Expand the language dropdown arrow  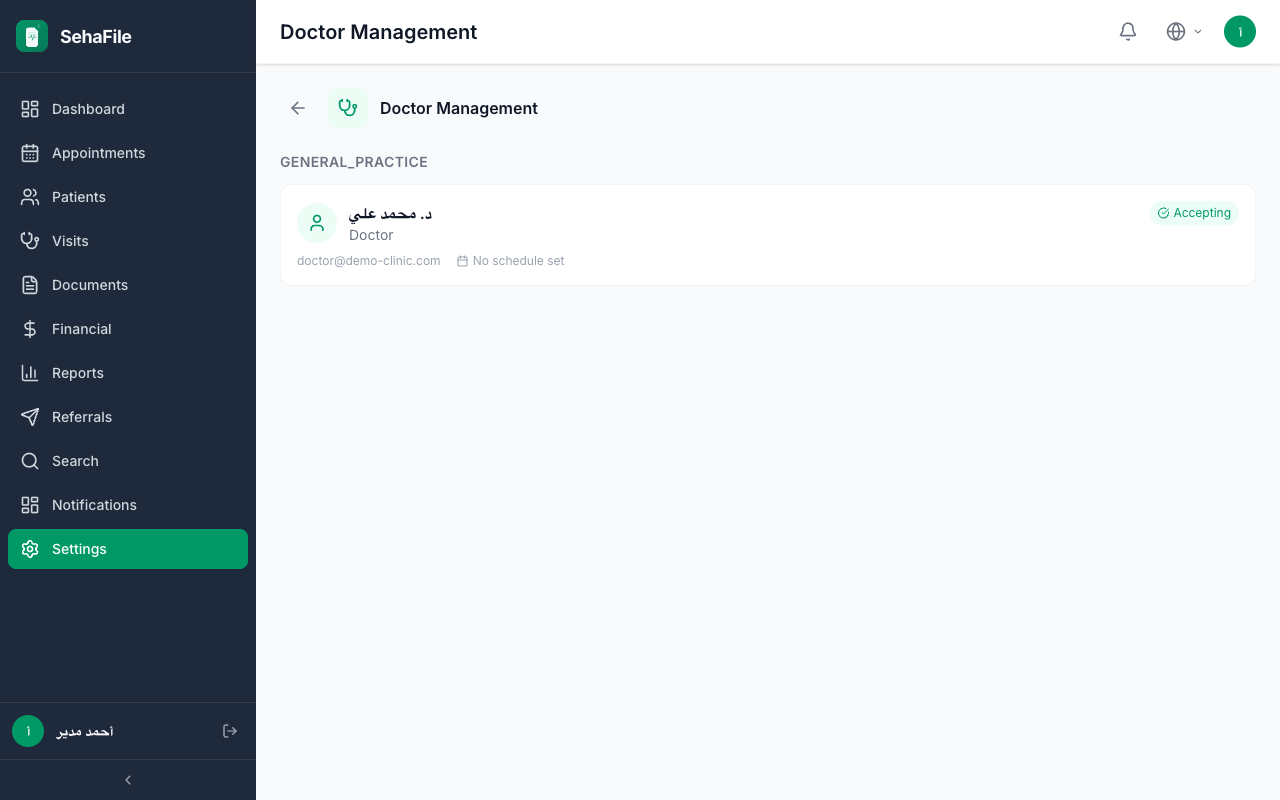[x=1198, y=32]
